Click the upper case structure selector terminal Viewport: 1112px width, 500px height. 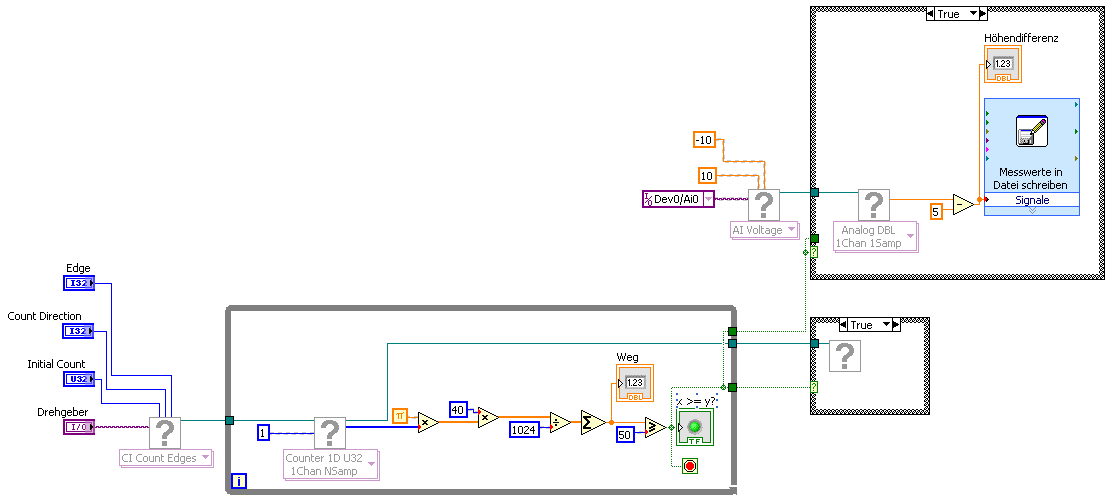pyautogui.click(x=815, y=252)
